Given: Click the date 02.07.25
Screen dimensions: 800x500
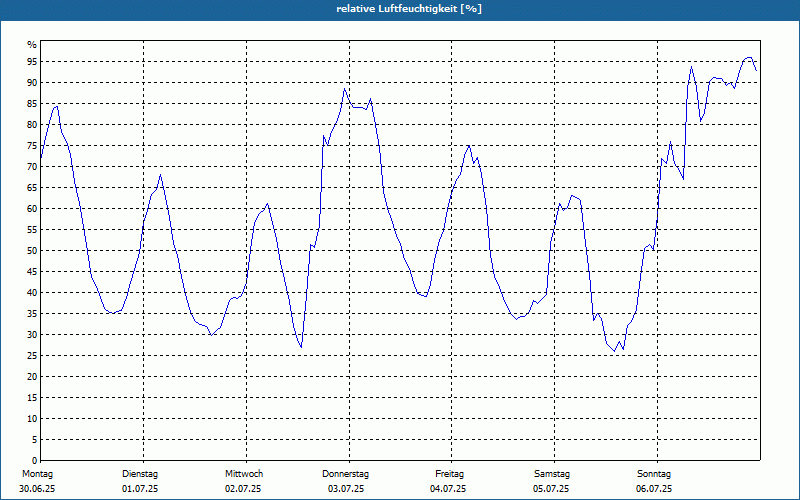Looking at the screenshot, I should click(x=243, y=489).
